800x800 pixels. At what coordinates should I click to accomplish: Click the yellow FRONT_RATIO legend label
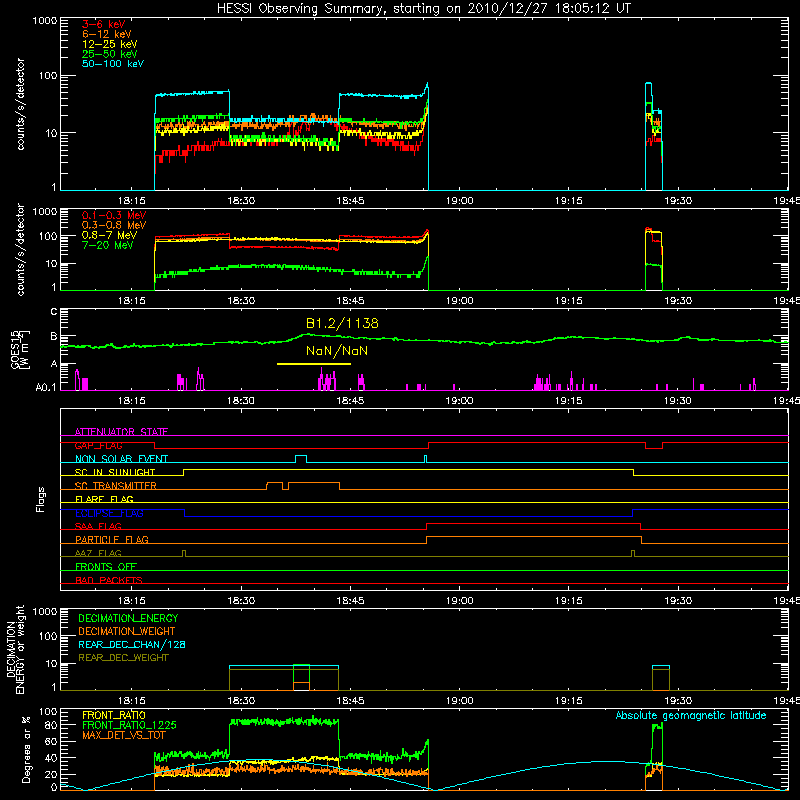click(113, 715)
